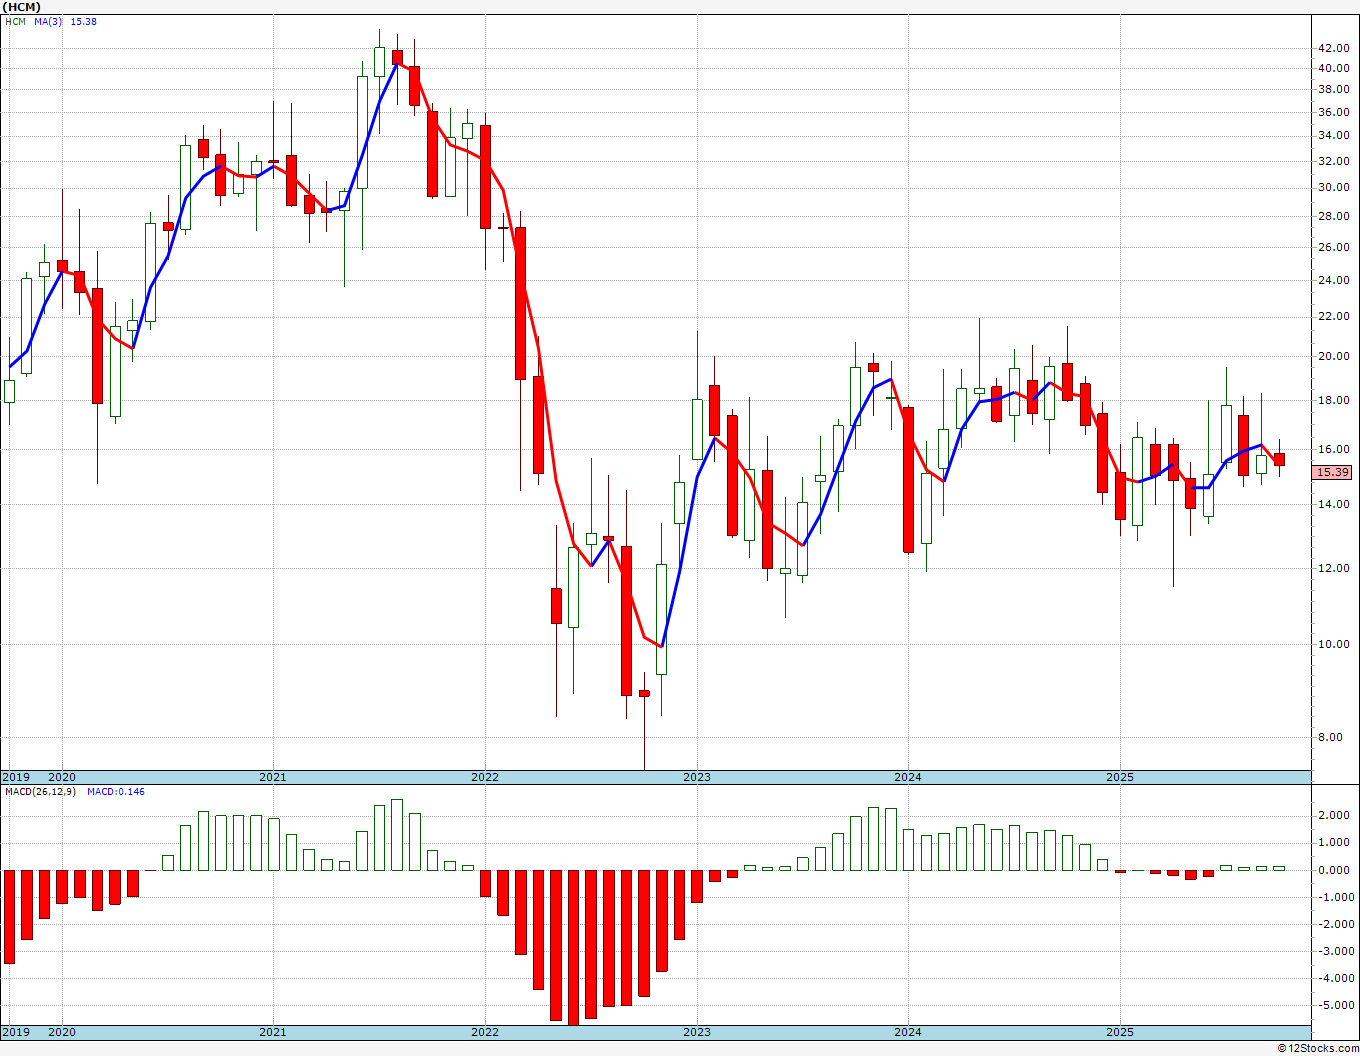Select the "-3.000" MACD axis label
The image size is (1360, 1056).
coord(1334,951)
